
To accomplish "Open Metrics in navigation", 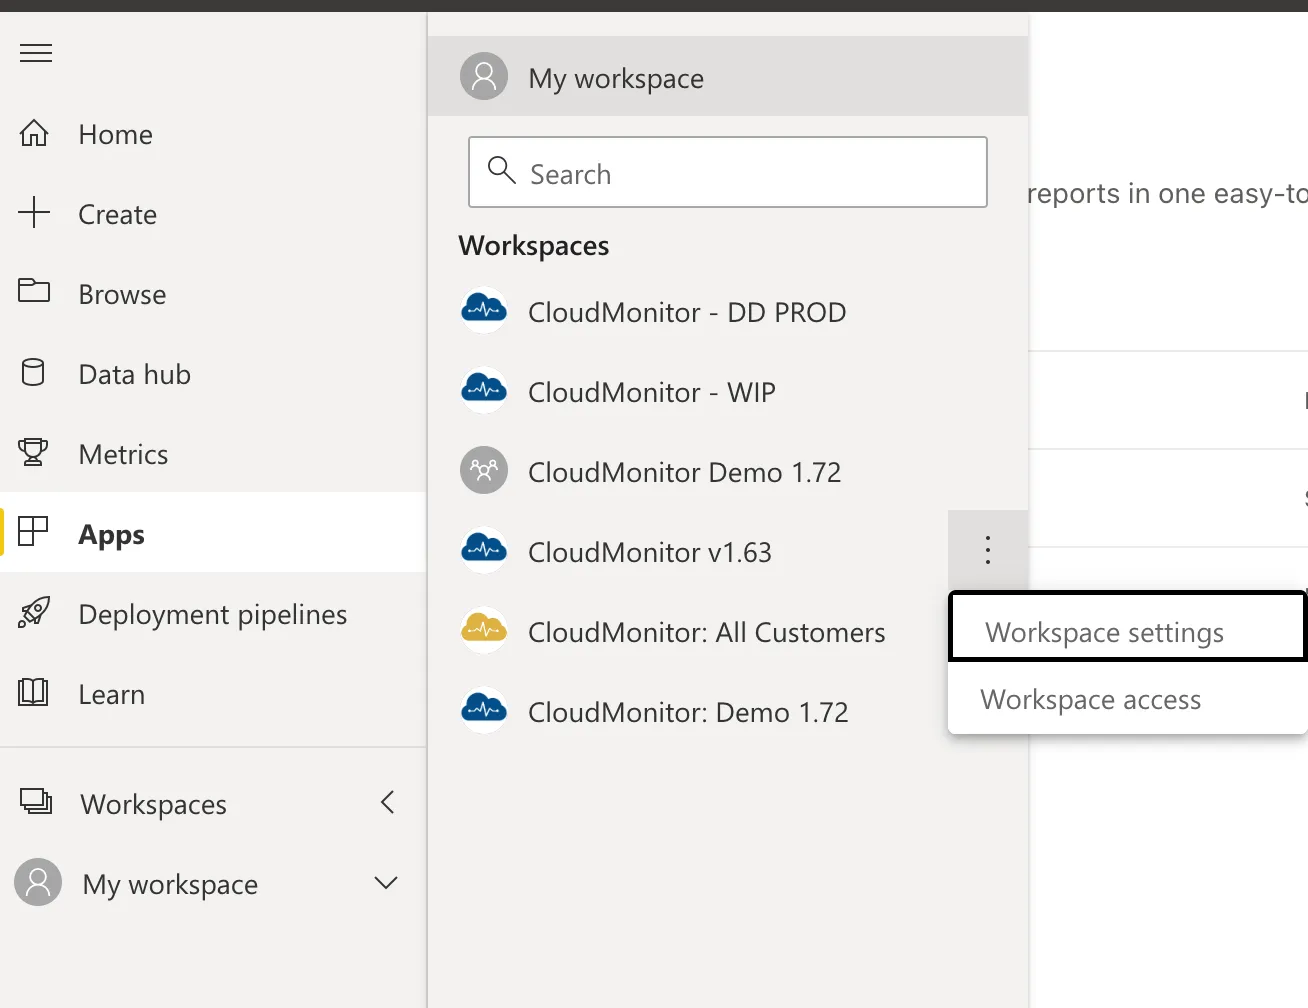I will 213,454.
